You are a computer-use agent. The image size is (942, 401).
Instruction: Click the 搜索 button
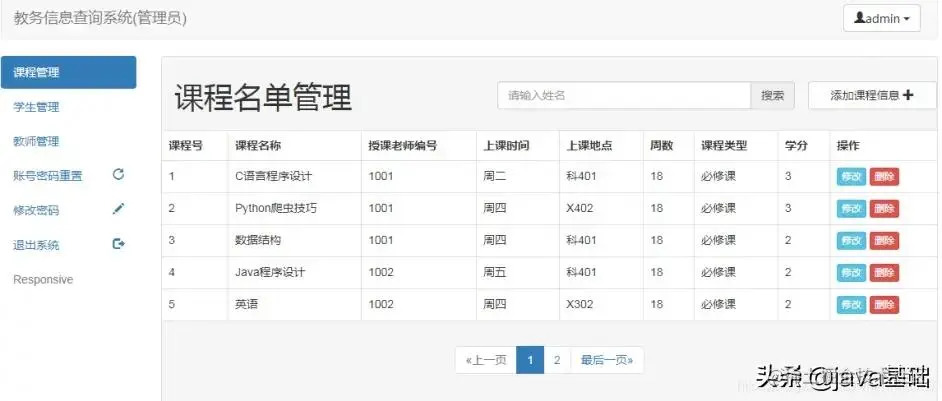[773, 96]
